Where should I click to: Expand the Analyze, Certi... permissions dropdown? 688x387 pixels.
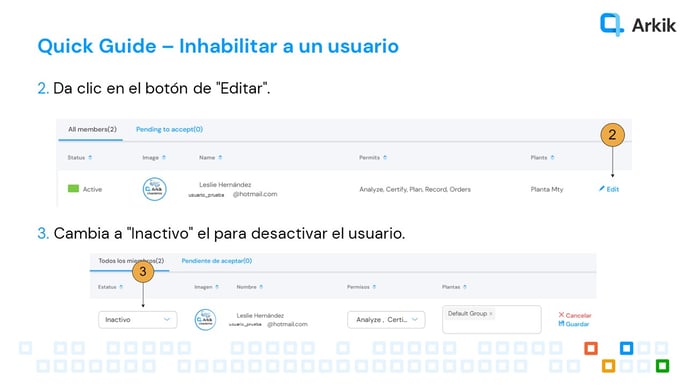coord(386,320)
